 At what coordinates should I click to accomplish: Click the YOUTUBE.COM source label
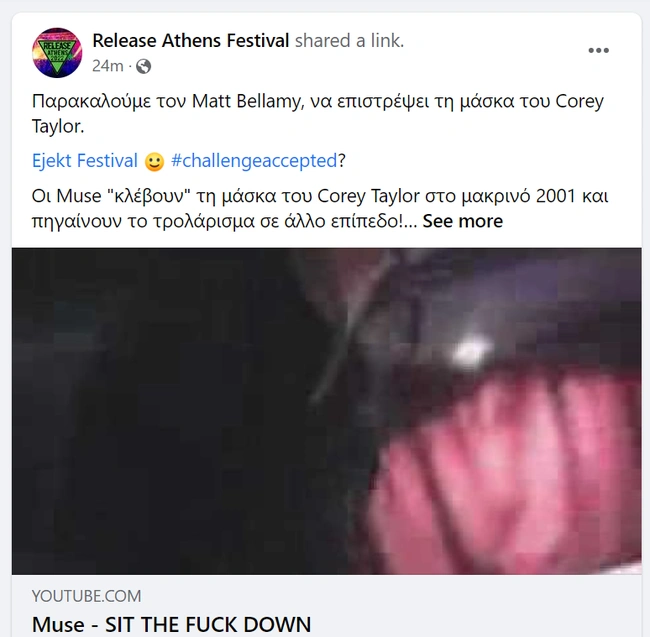point(86,596)
